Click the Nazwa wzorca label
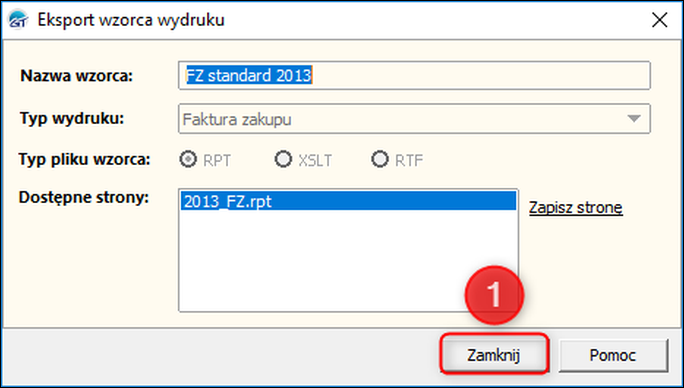The image size is (684, 388). point(77,76)
